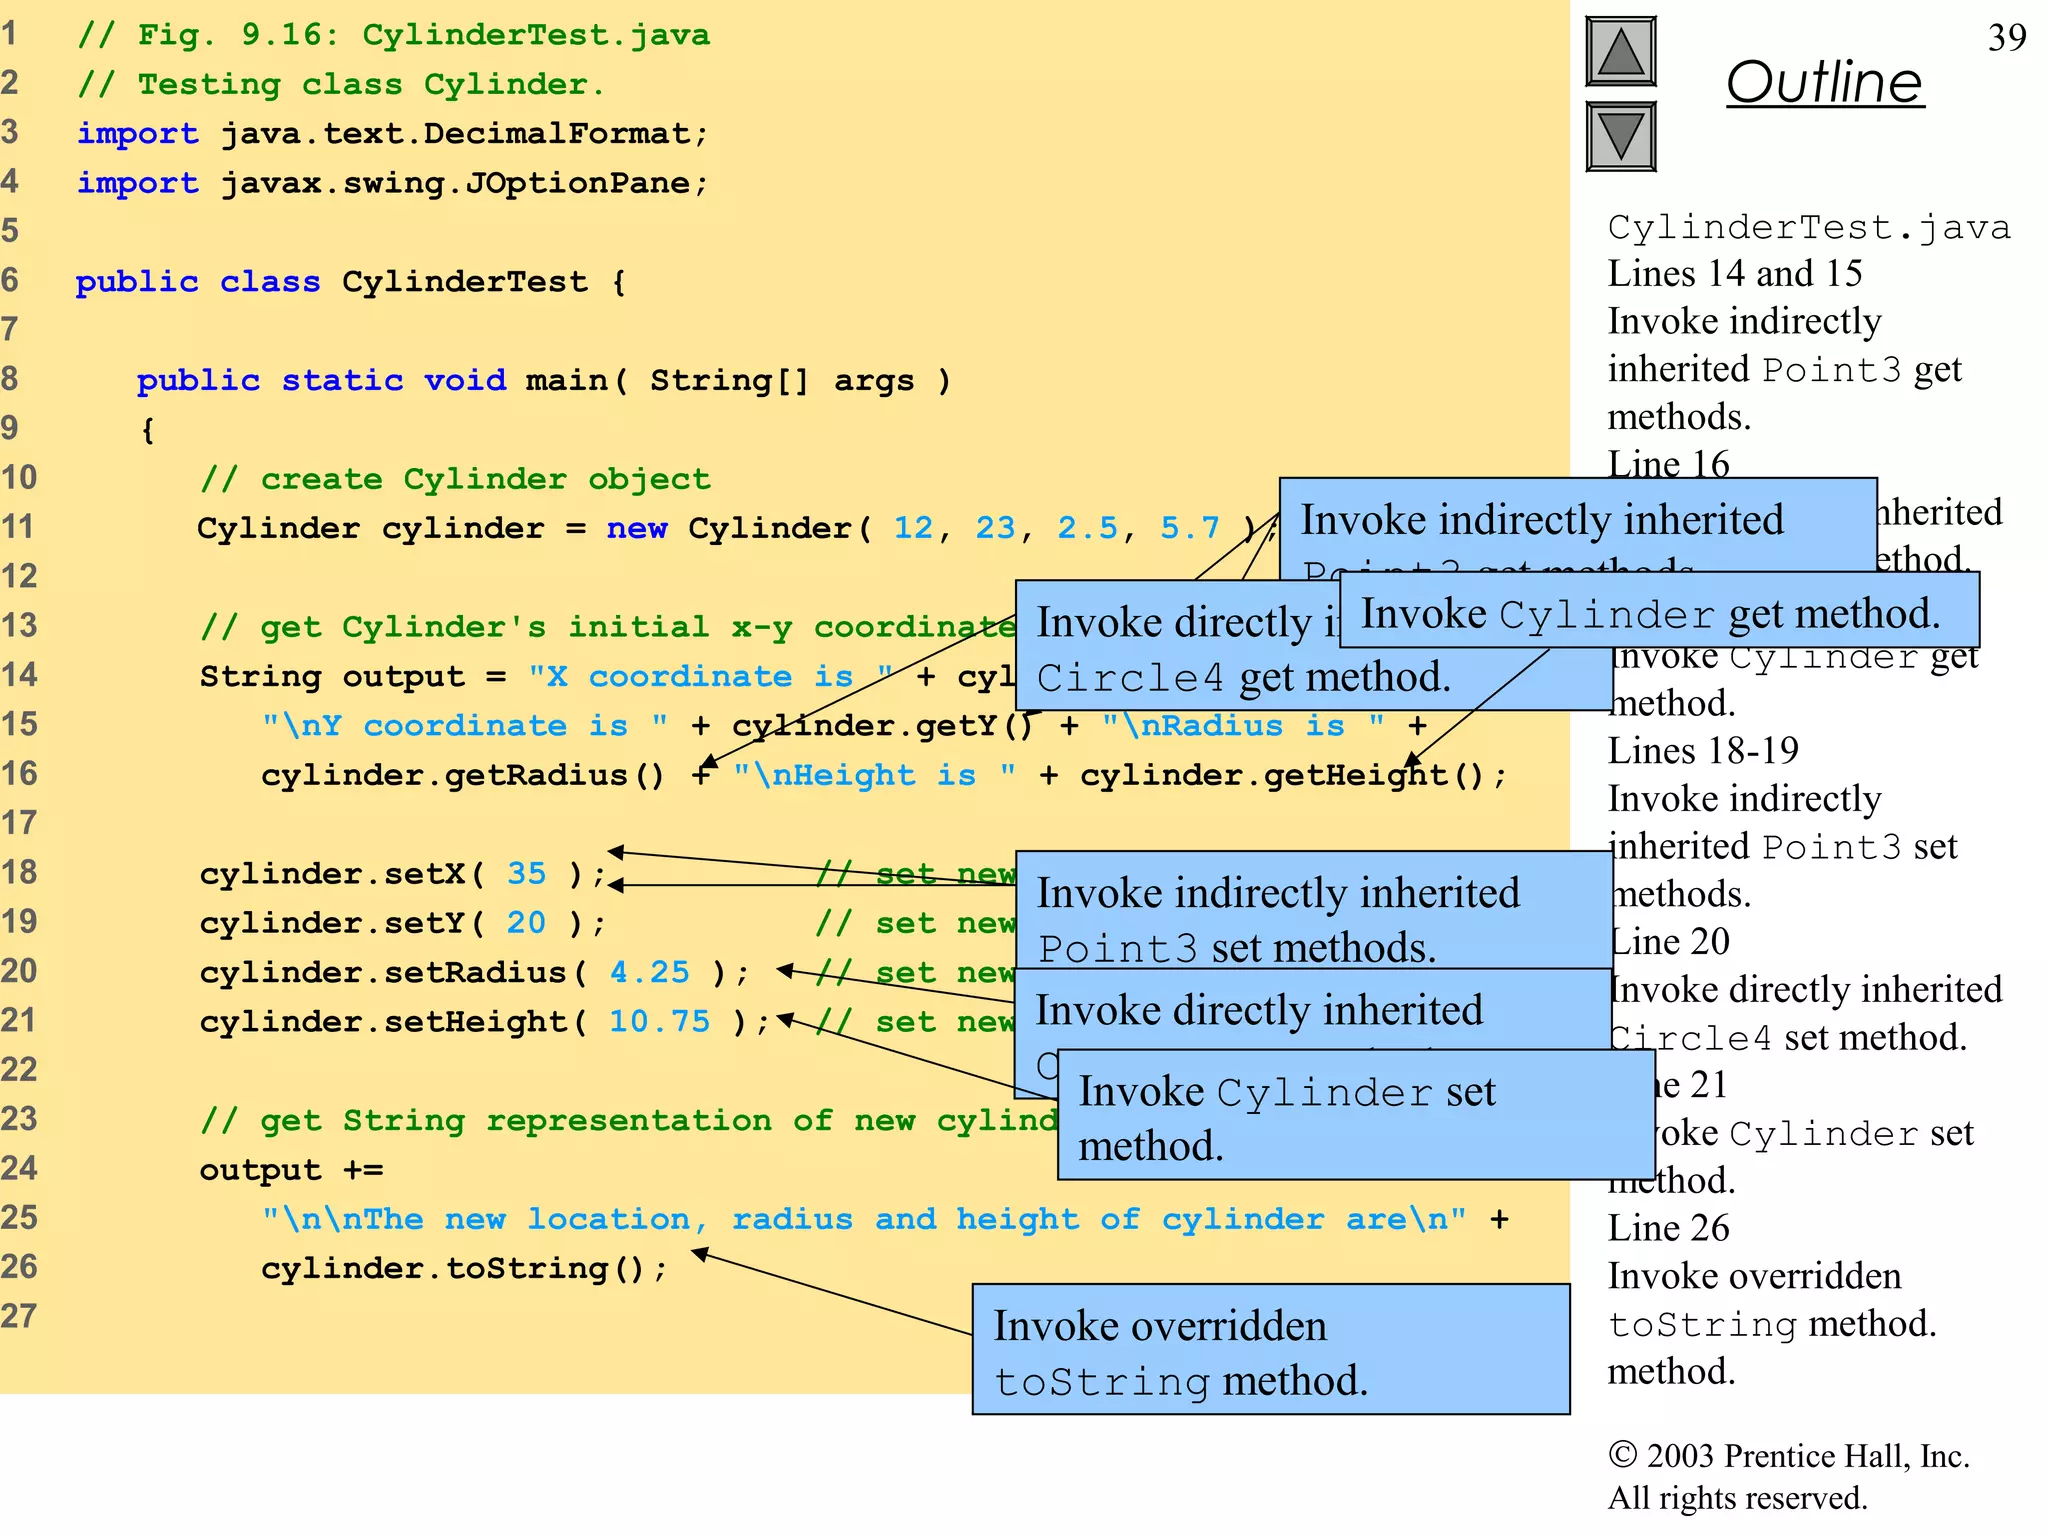Viewport: 2048px width, 1536px height.
Task: Click the up arrow navigation button
Action: click(x=1620, y=52)
